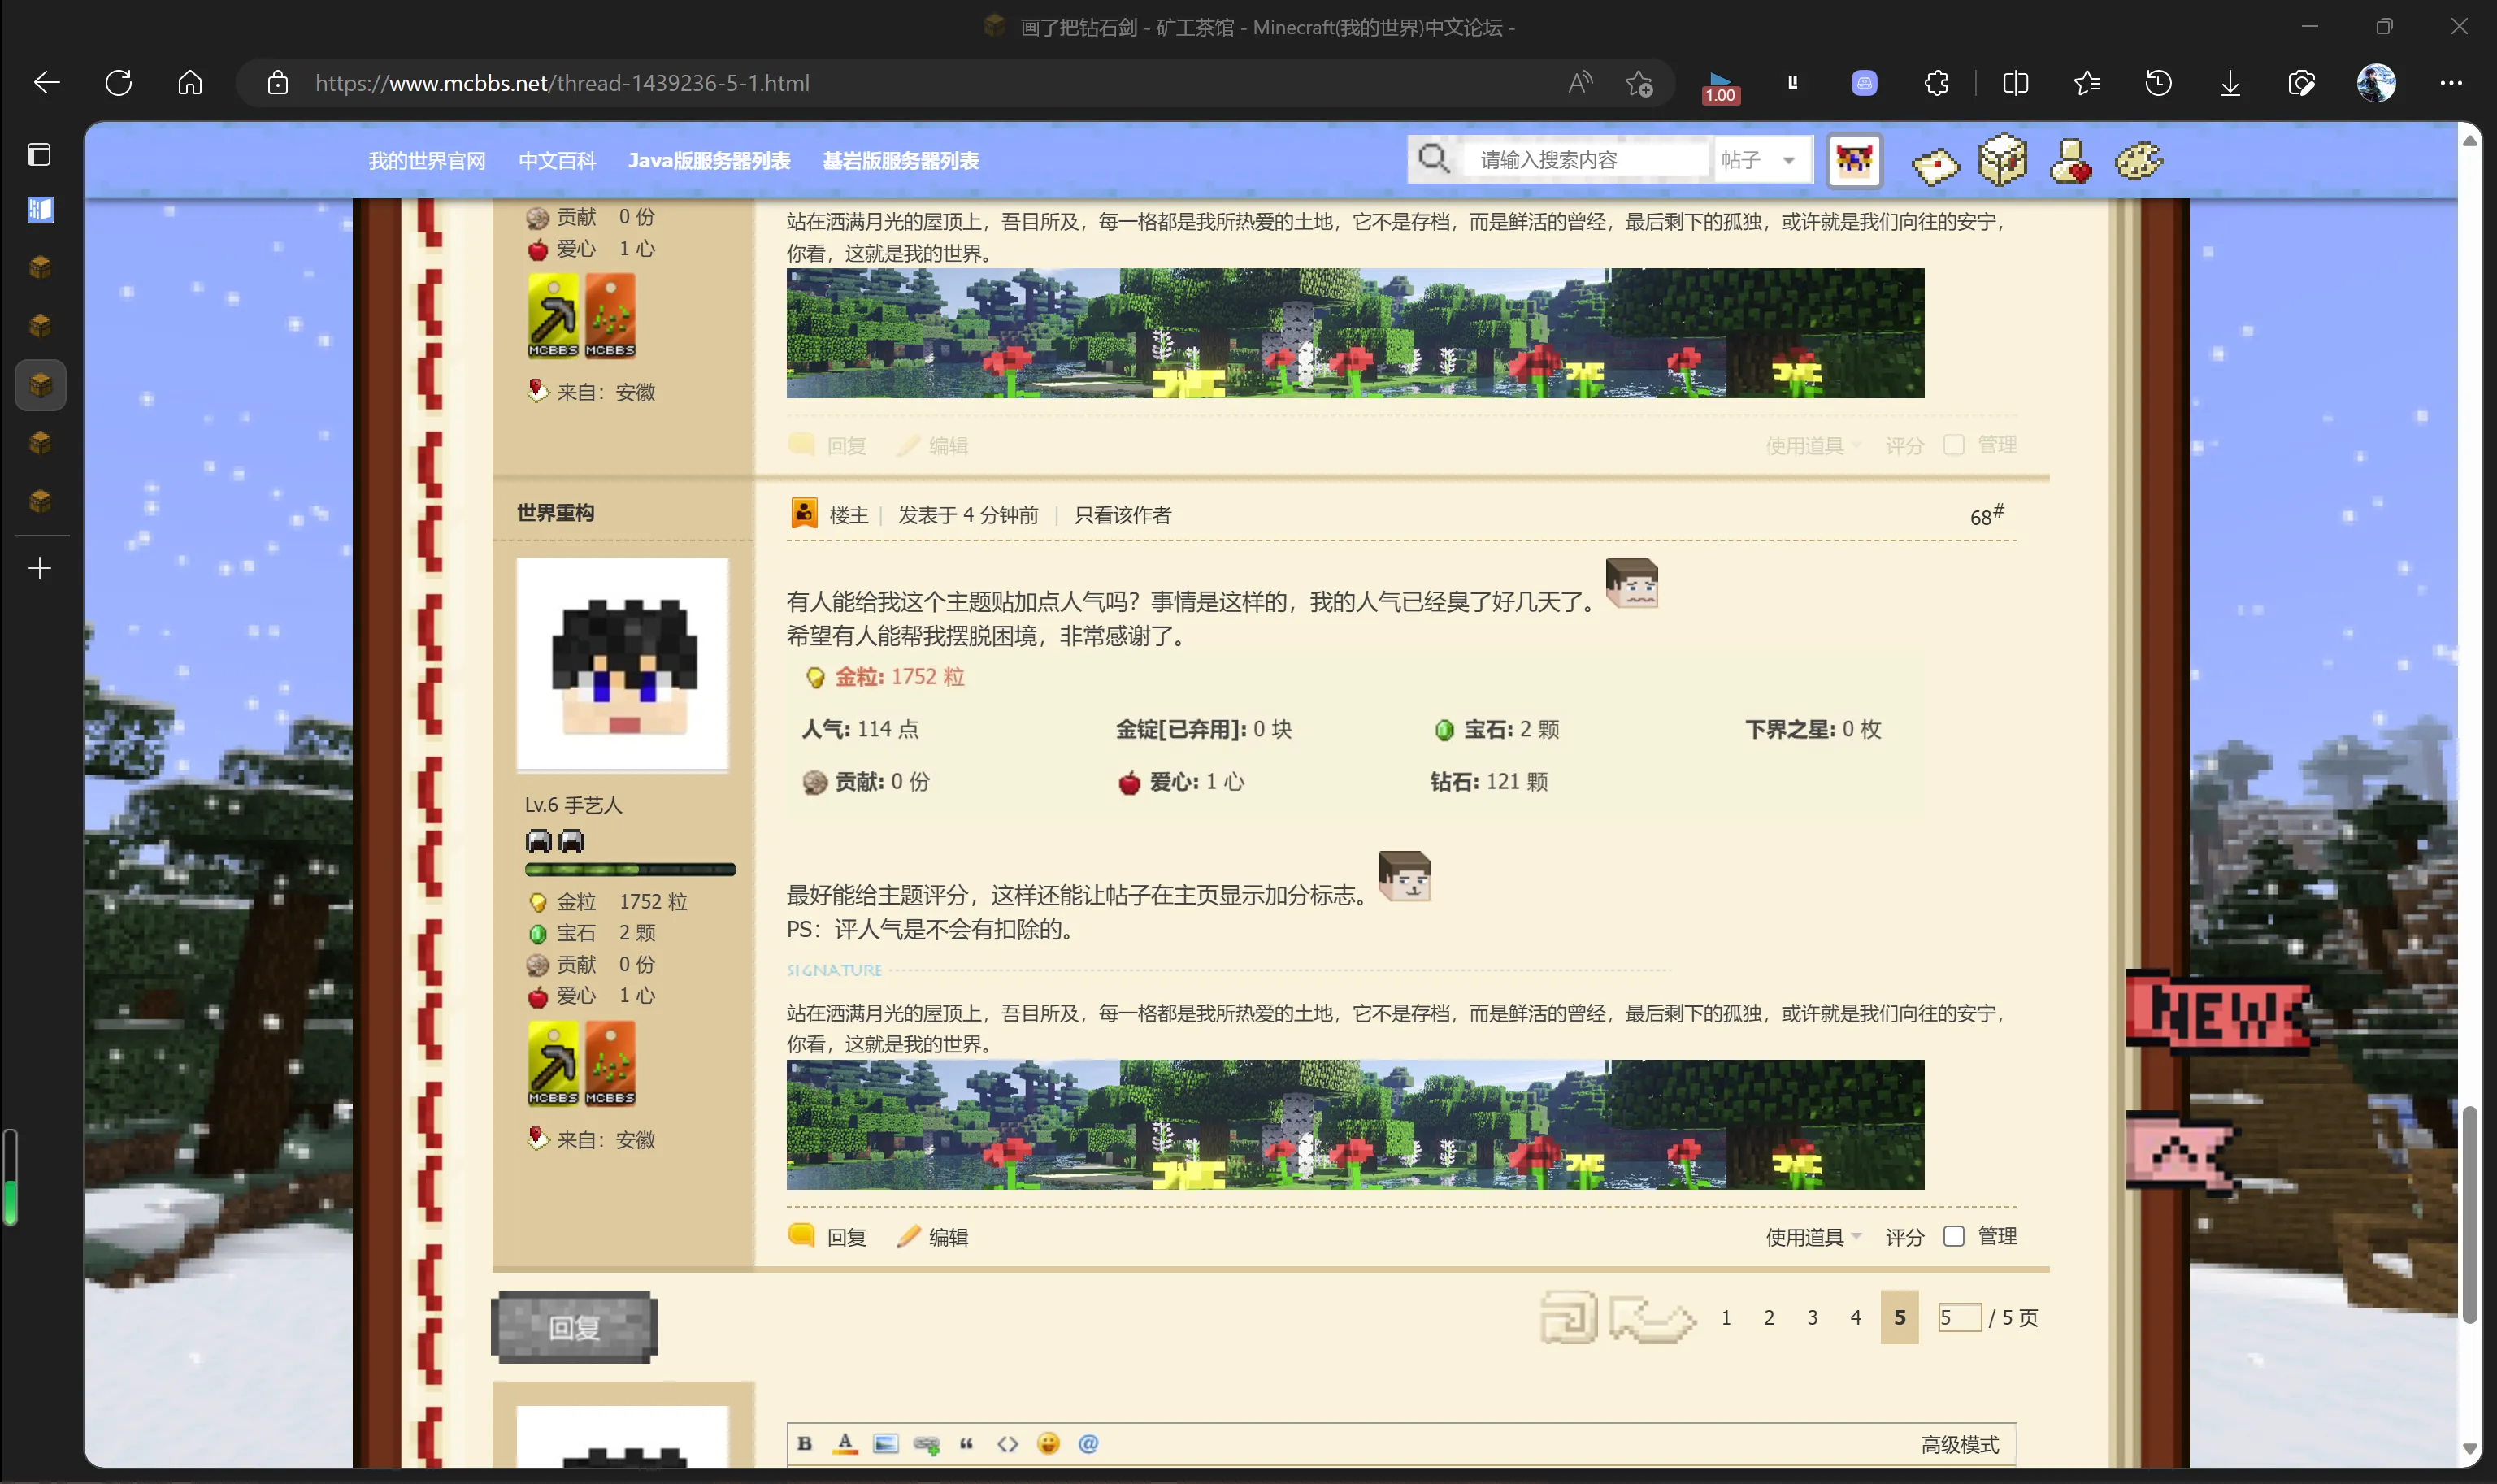Click the browser back arrow
Viewport: 2497px width, 1484px height.
coord(47,83)
